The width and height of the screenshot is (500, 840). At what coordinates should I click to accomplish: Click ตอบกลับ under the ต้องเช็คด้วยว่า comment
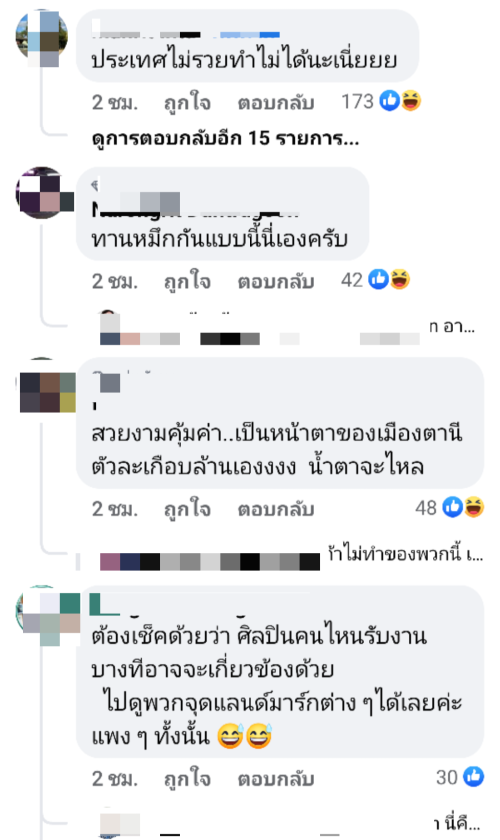275,778
